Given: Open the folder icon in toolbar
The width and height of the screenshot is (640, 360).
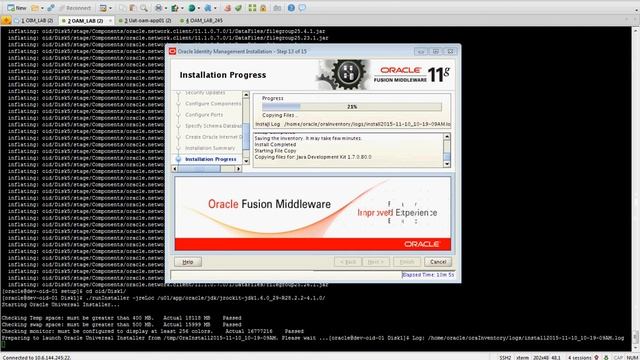Looking at the screenshot, I should [x=35, y=8].
